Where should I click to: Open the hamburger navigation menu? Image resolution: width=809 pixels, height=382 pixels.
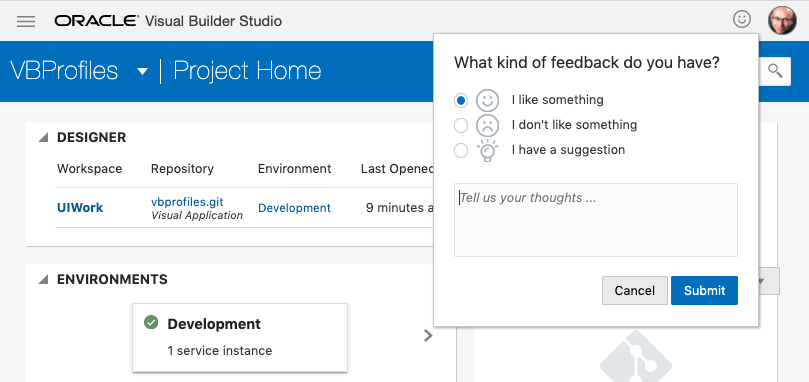click(26, 21)
